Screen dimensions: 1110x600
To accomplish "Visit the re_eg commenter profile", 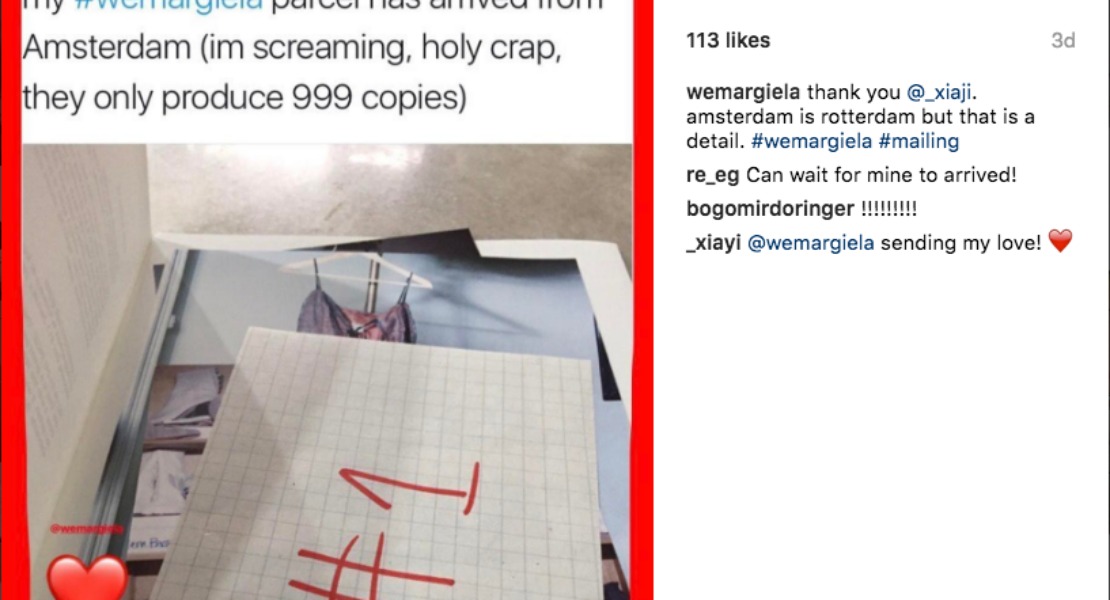I will pyautogui.click(x=712, y=175).
